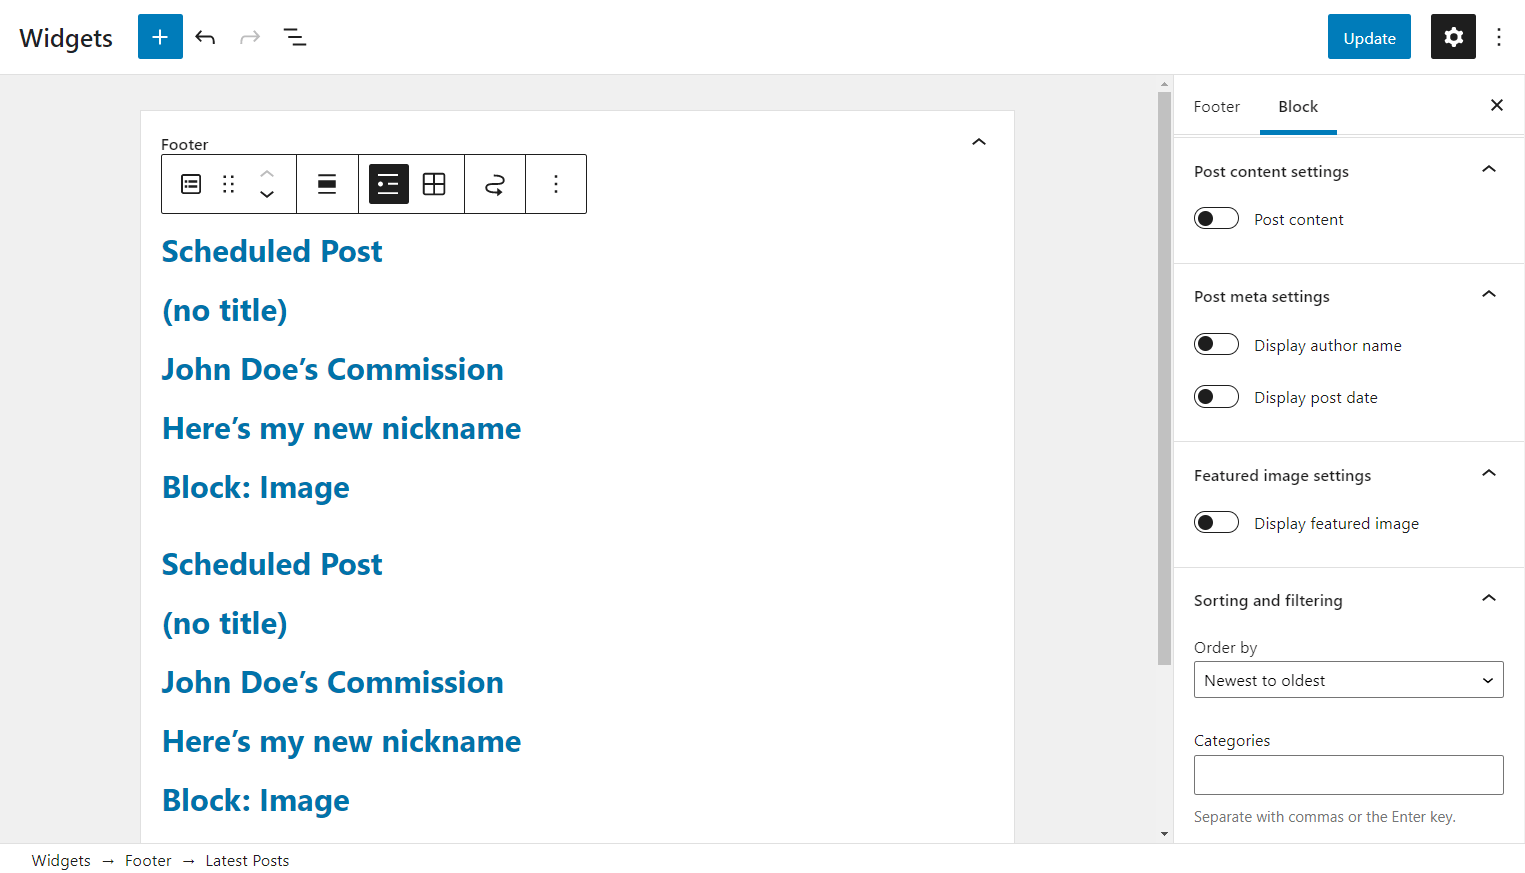Open the document overview list
1525x873 pixels.
[x=295, y=37]
